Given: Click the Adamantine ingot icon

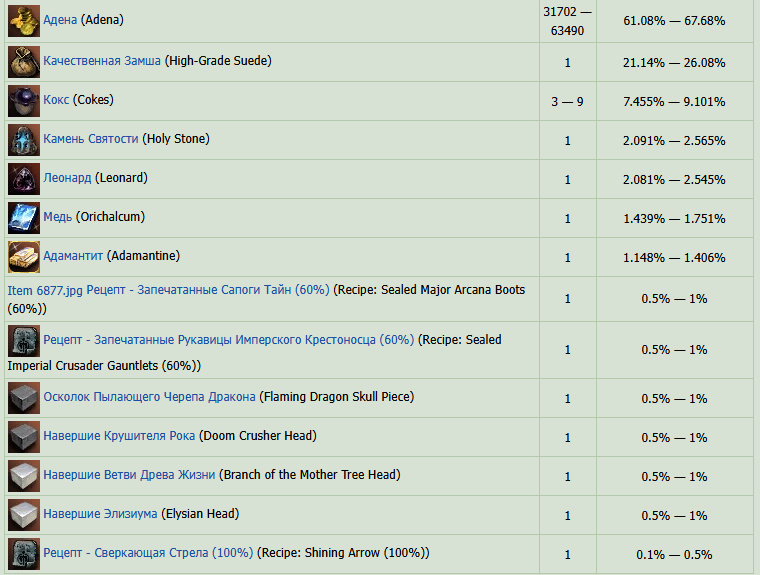Looking at the screenshot, I should [x=23, y=257].
